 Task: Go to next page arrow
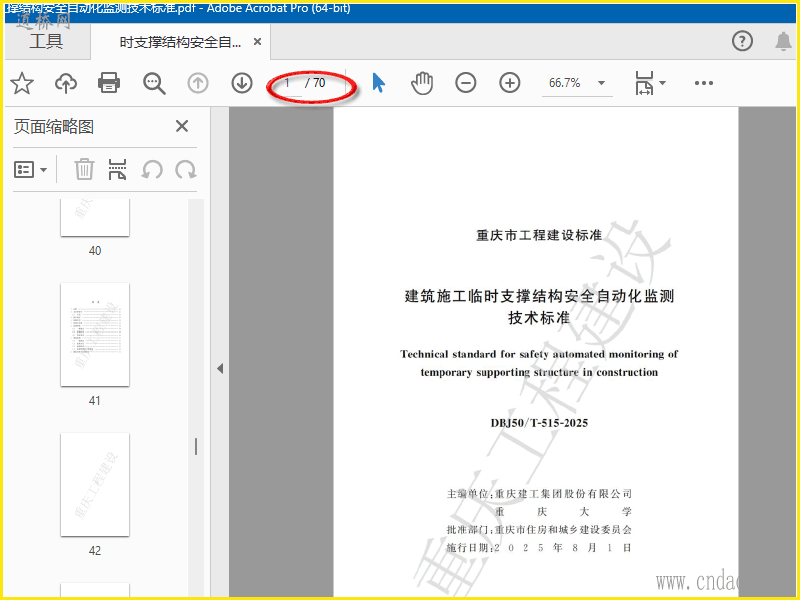242,83
